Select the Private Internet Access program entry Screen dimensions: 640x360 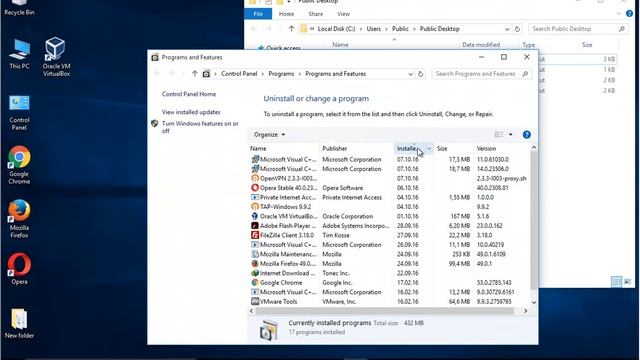pyautogui.click(x=388, y=197)
